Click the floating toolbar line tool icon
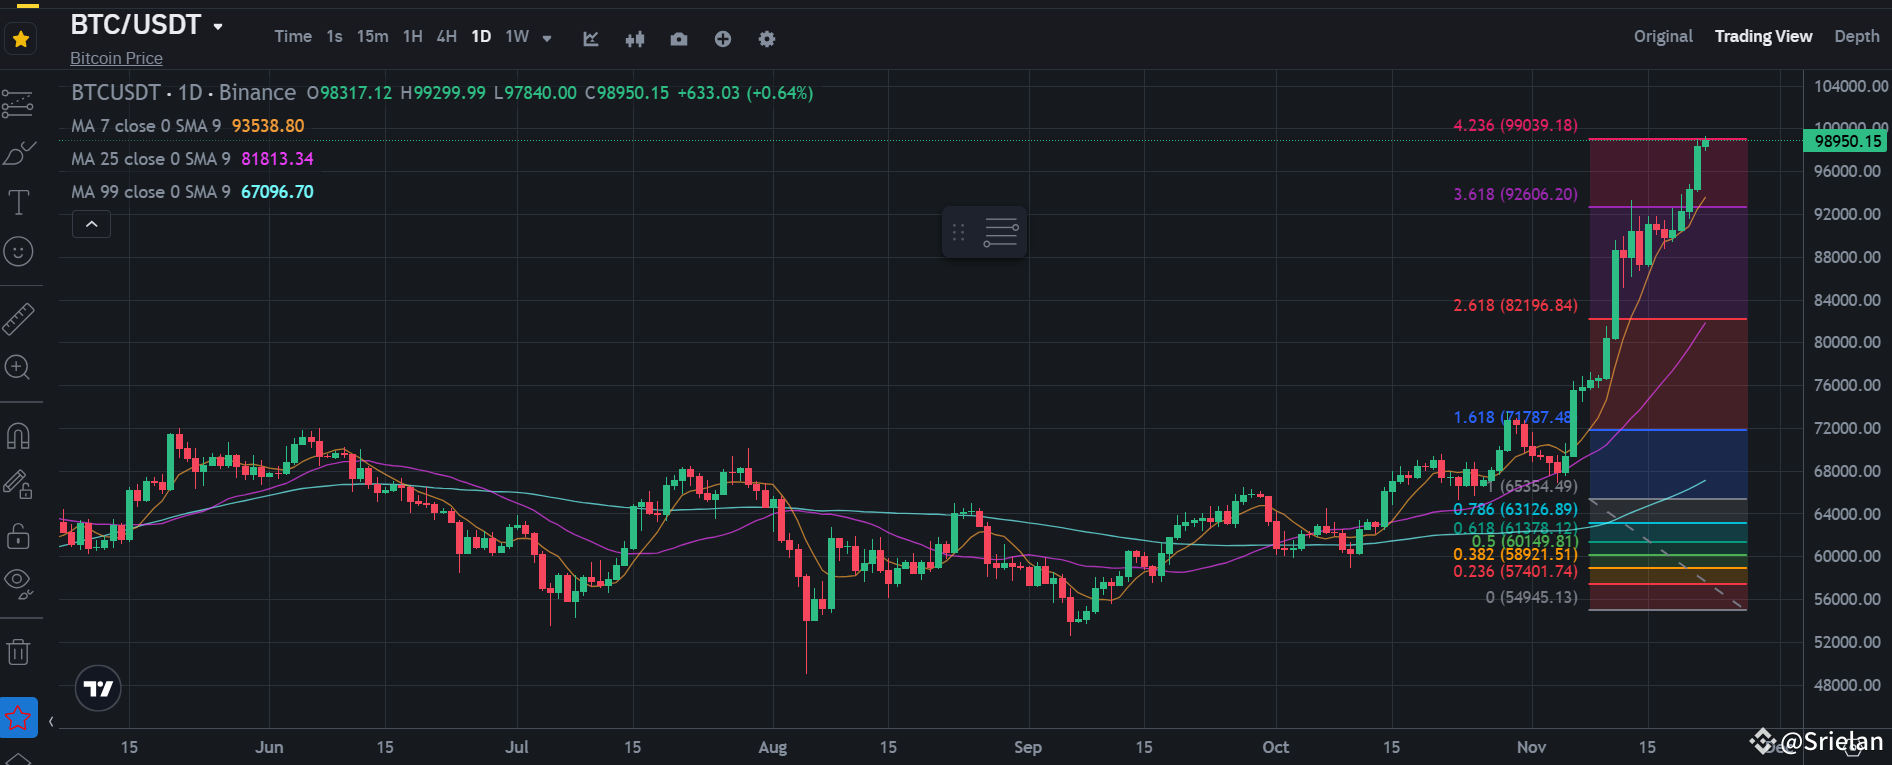Screen dimensions: 1892x765 click(x=1001, y=233)
